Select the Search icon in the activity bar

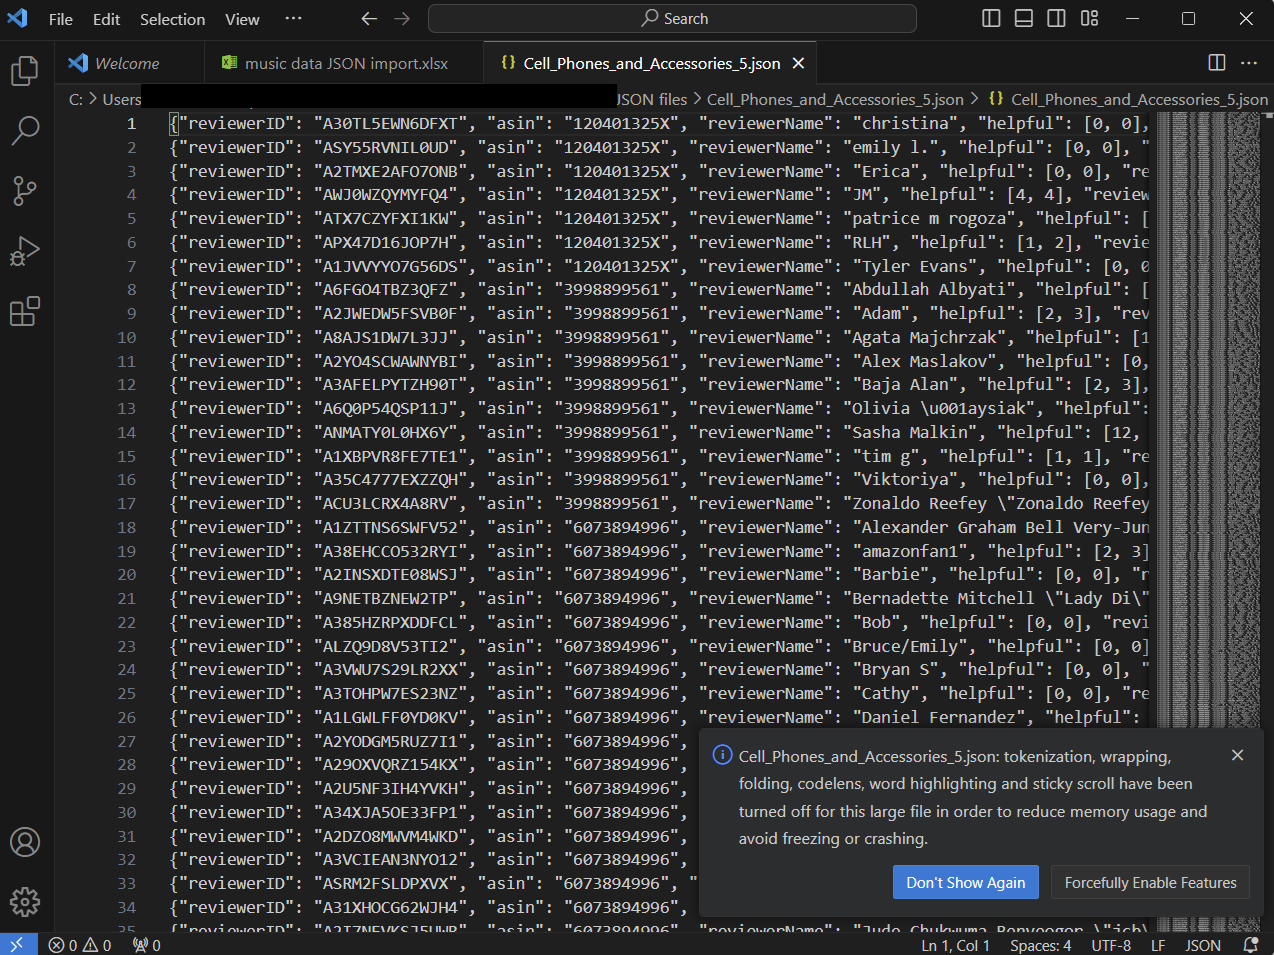click(25, 130)
